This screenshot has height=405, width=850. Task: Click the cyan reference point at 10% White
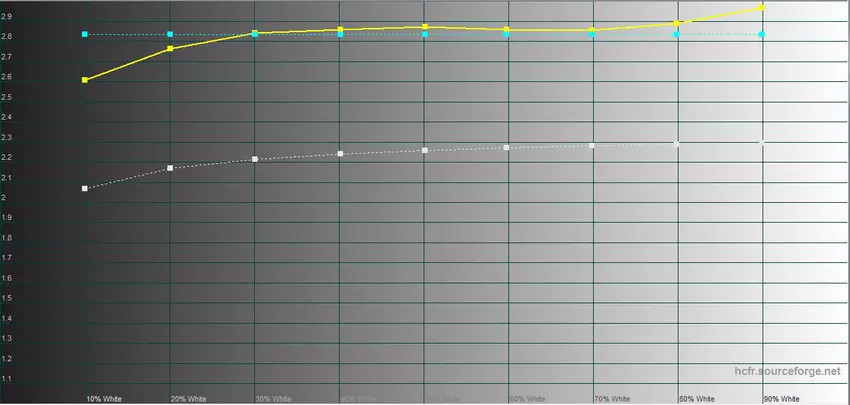click(85, 35)
